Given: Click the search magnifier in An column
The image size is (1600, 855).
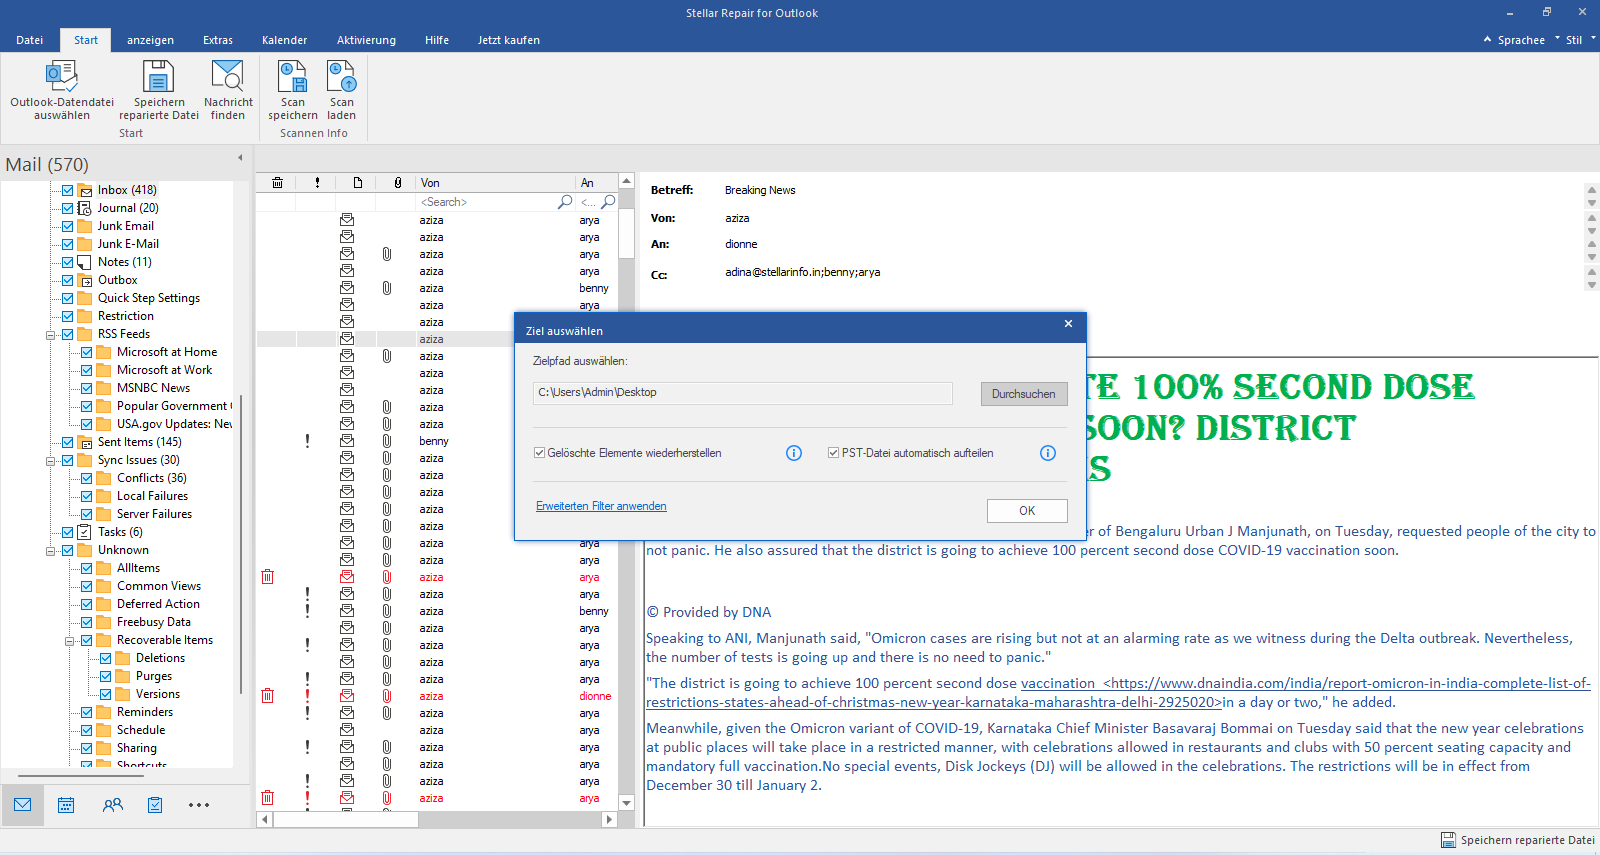Looking at the screenshot, I should pyautogui.click(x=608, y=202).
